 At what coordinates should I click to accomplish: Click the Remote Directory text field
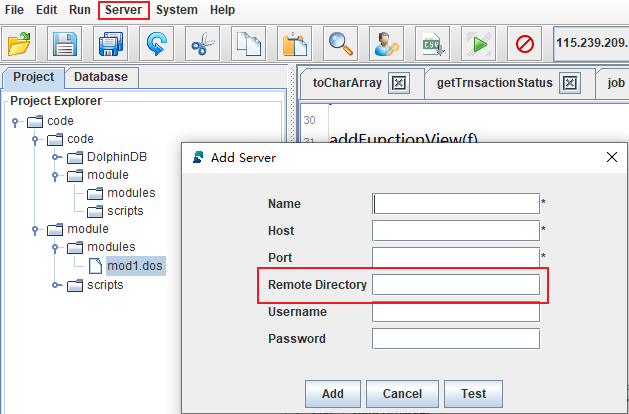tap(455, 285)
